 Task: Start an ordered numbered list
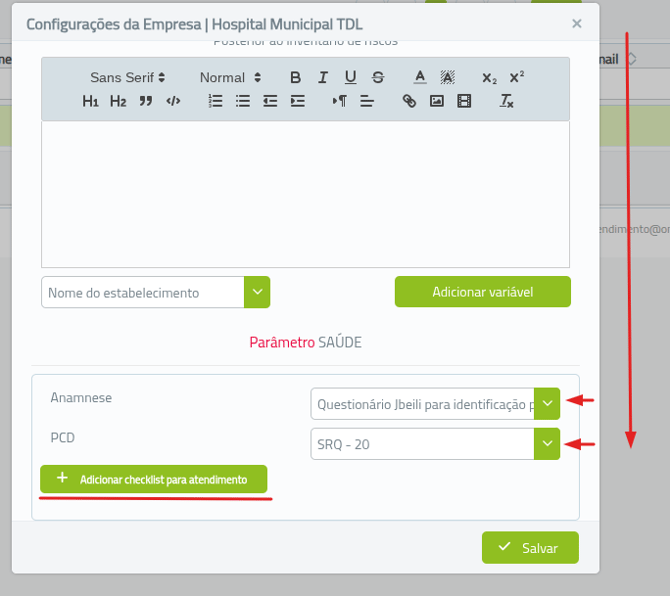tap(215, 101)
